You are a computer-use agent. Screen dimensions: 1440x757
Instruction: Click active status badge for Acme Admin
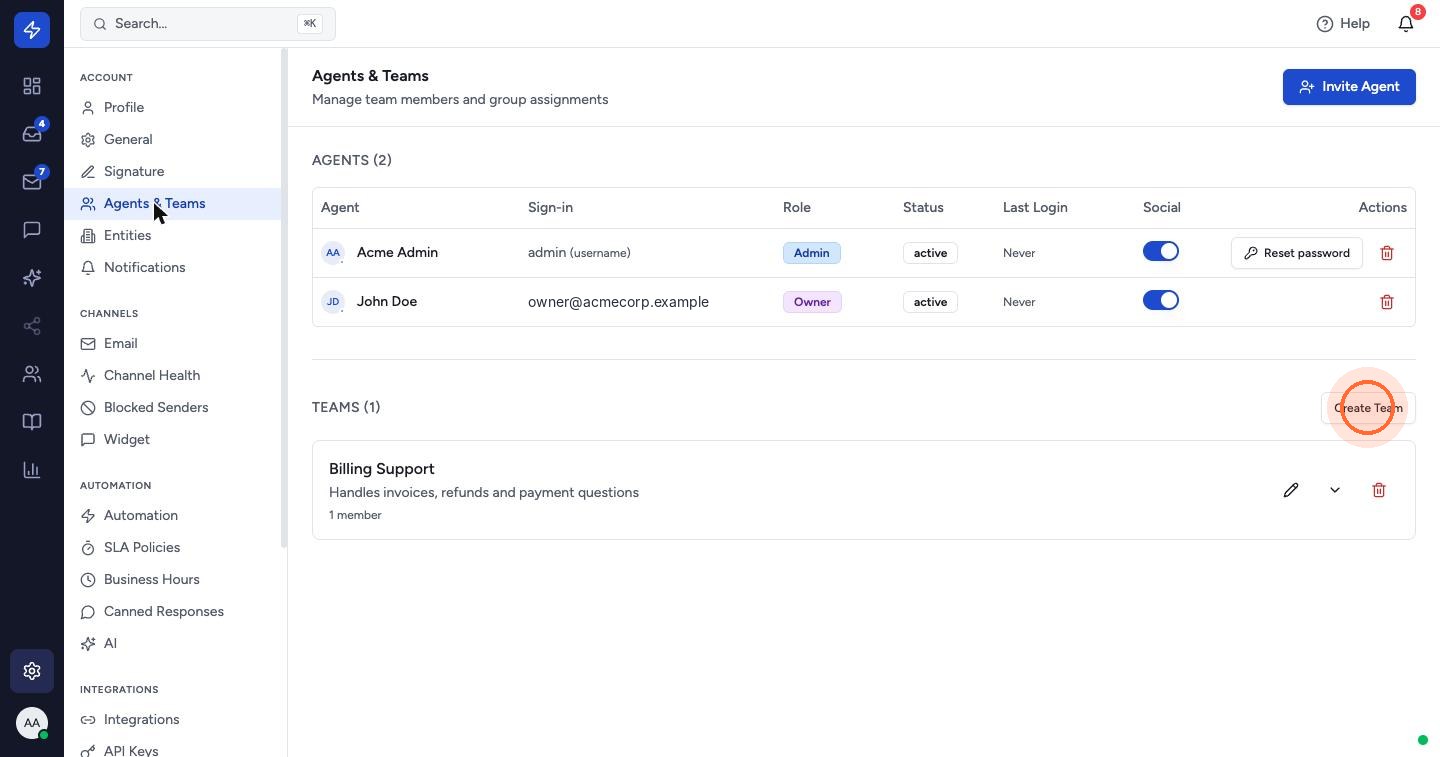[930, 253]
